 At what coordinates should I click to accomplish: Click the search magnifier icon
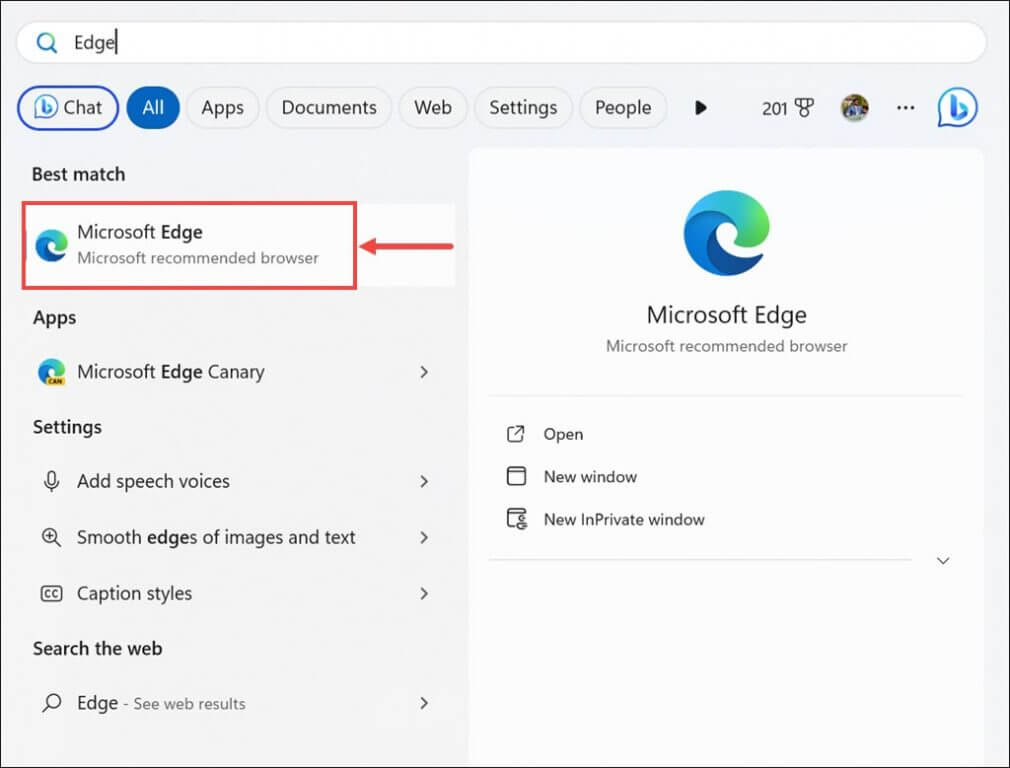pos(46,43)
